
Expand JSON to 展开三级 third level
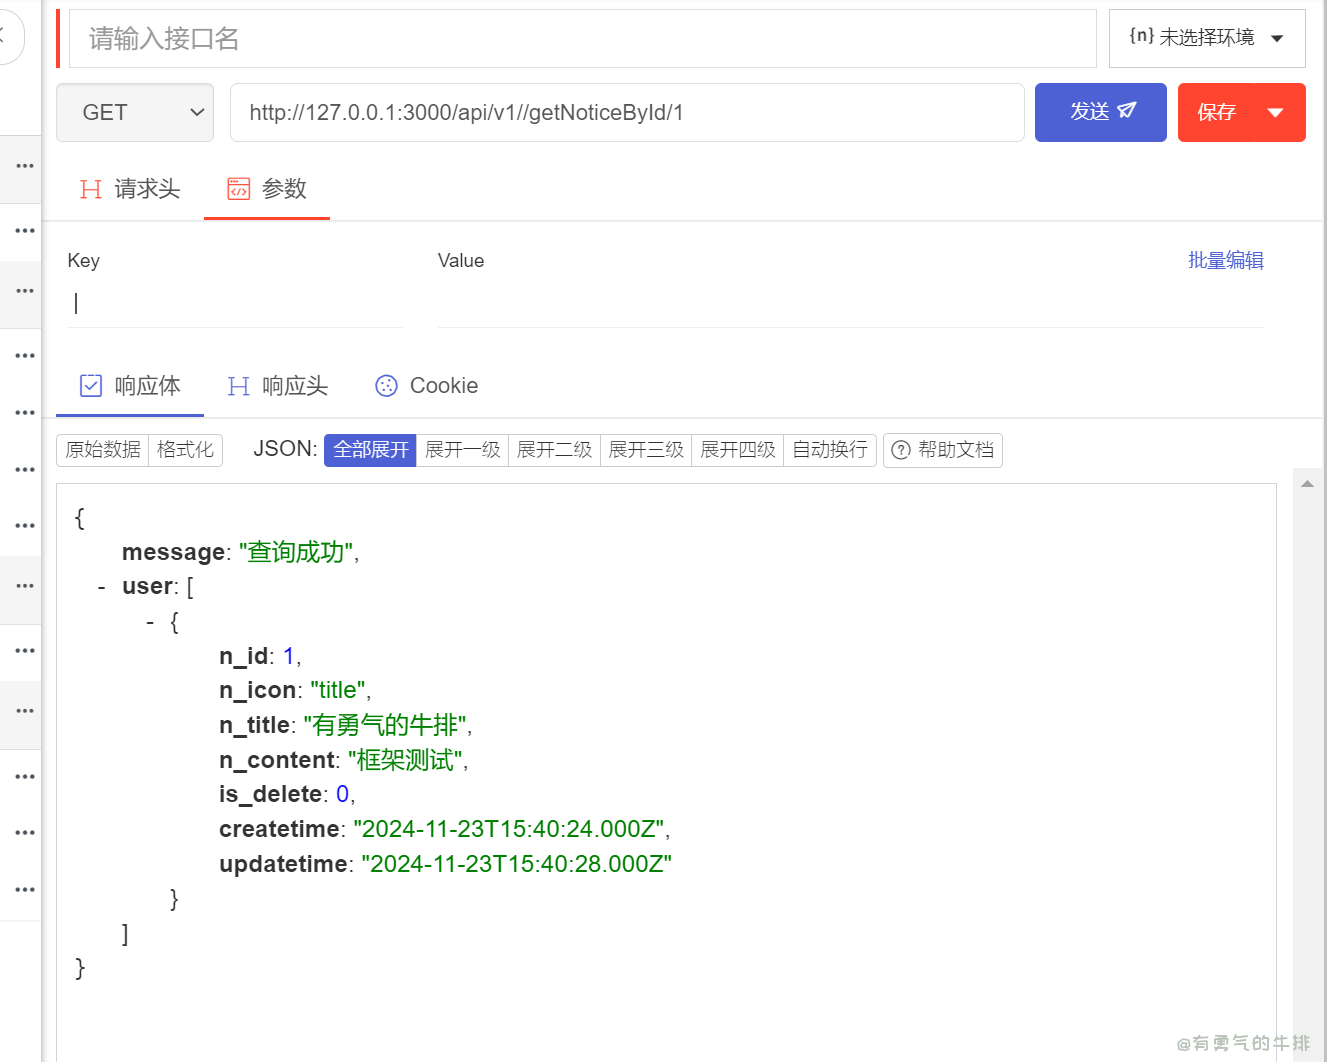tap(646, 450)
